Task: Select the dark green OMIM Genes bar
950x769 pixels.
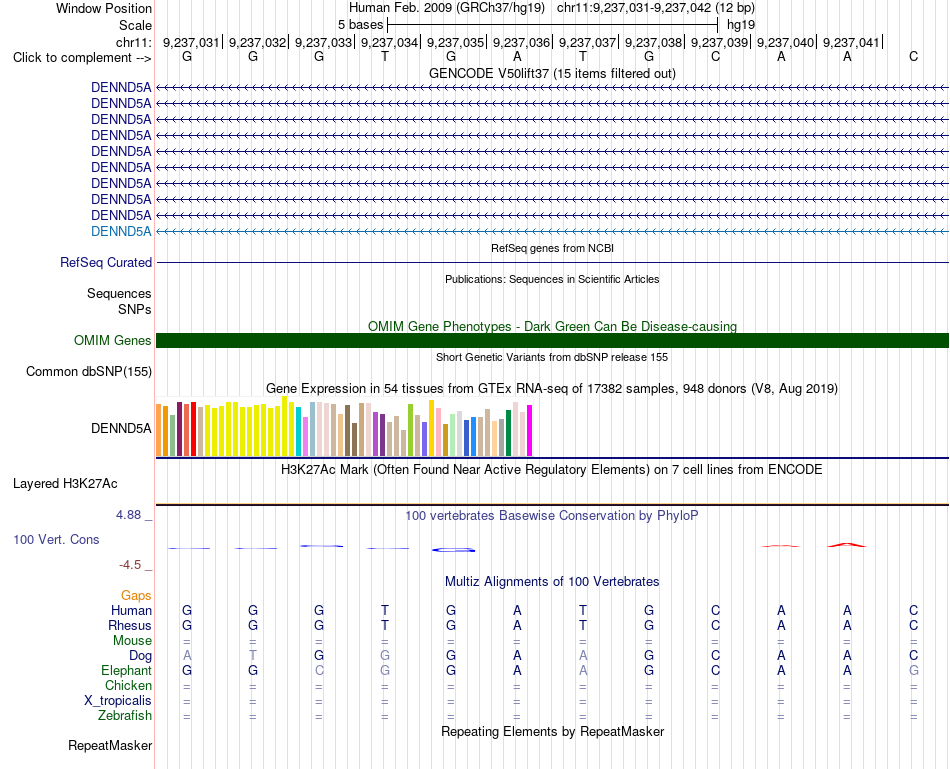Action: [552, 341]
